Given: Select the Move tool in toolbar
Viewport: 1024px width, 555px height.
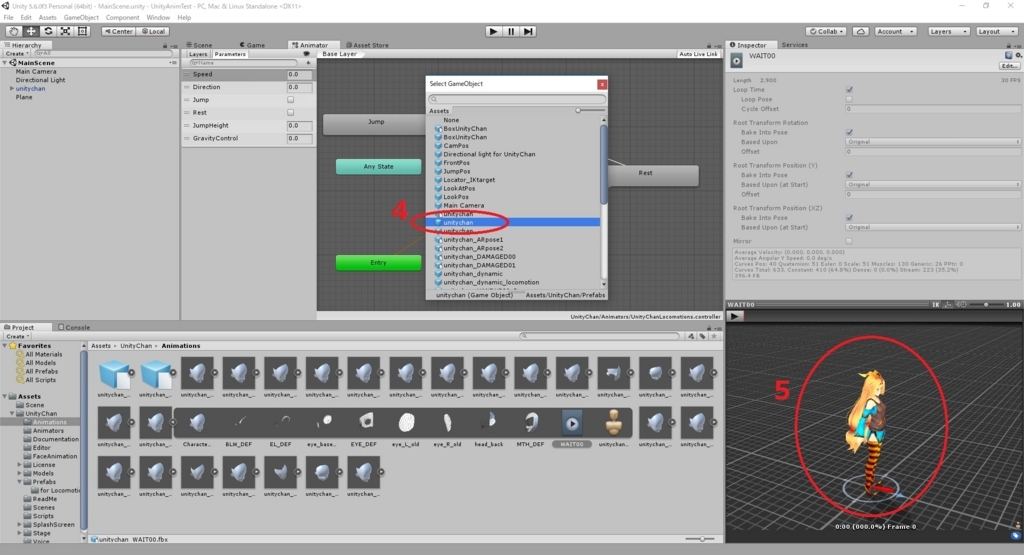Looking at the screenshot, I should point(31,31).
